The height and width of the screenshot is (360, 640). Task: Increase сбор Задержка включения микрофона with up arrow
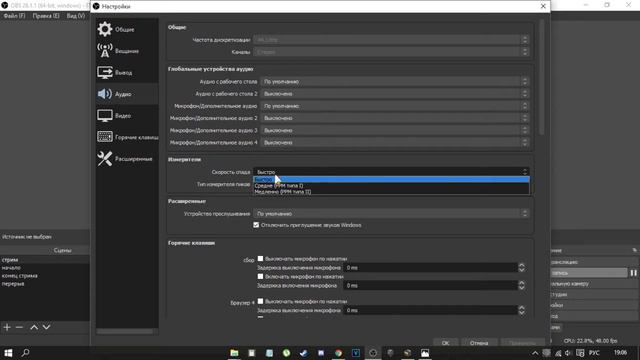(522, 283)
